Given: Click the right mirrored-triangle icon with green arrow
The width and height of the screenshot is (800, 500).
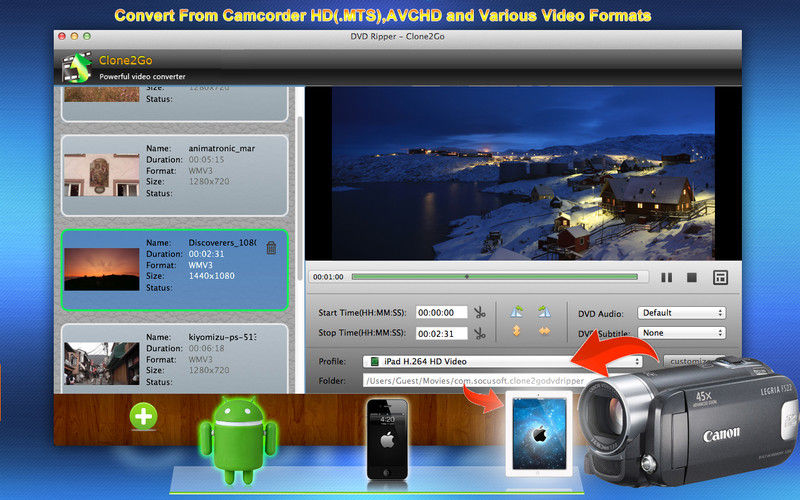Looking at the screenshot, I should [544, 311].
